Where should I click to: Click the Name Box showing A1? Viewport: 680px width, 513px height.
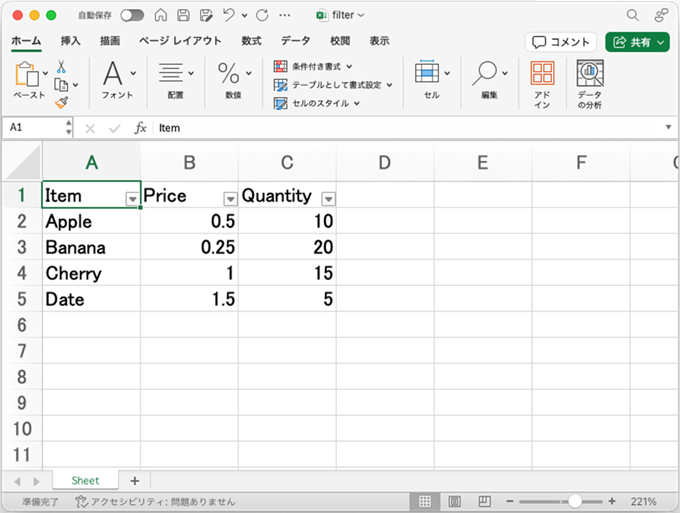point(34,127)
